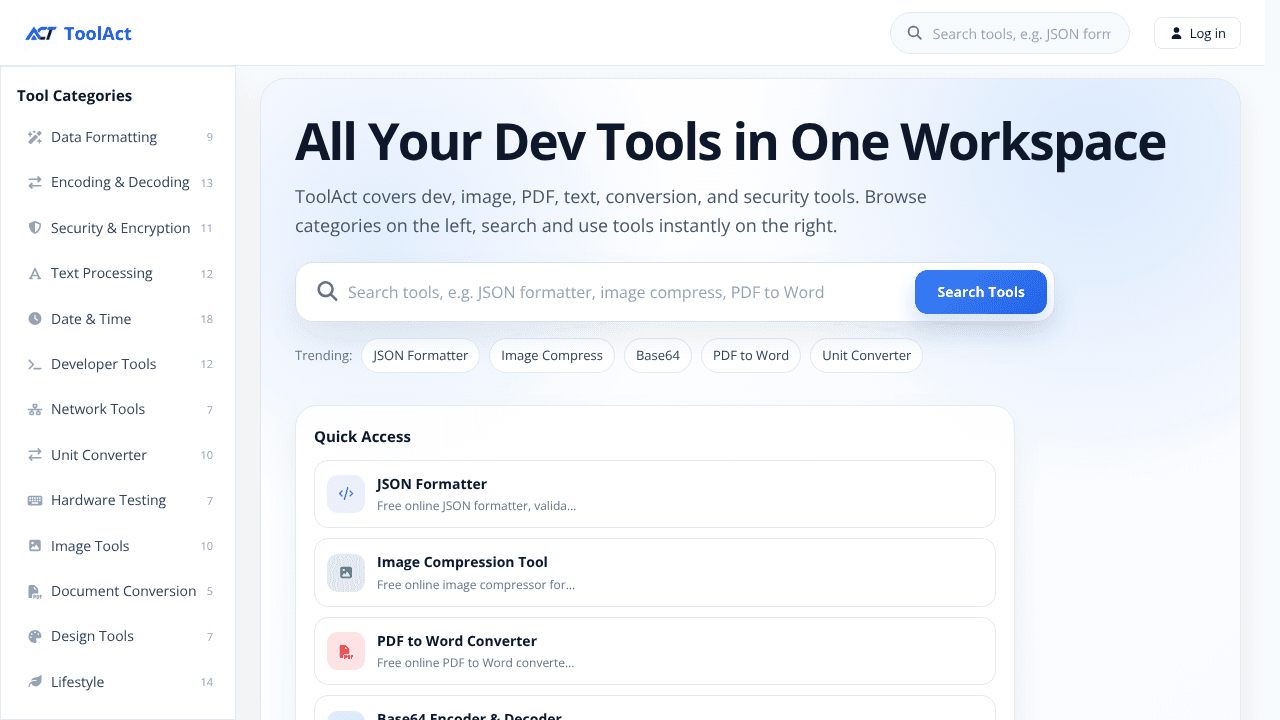
Task: Click the Data Formatting count 9
Action: click(x=210, y=137)
